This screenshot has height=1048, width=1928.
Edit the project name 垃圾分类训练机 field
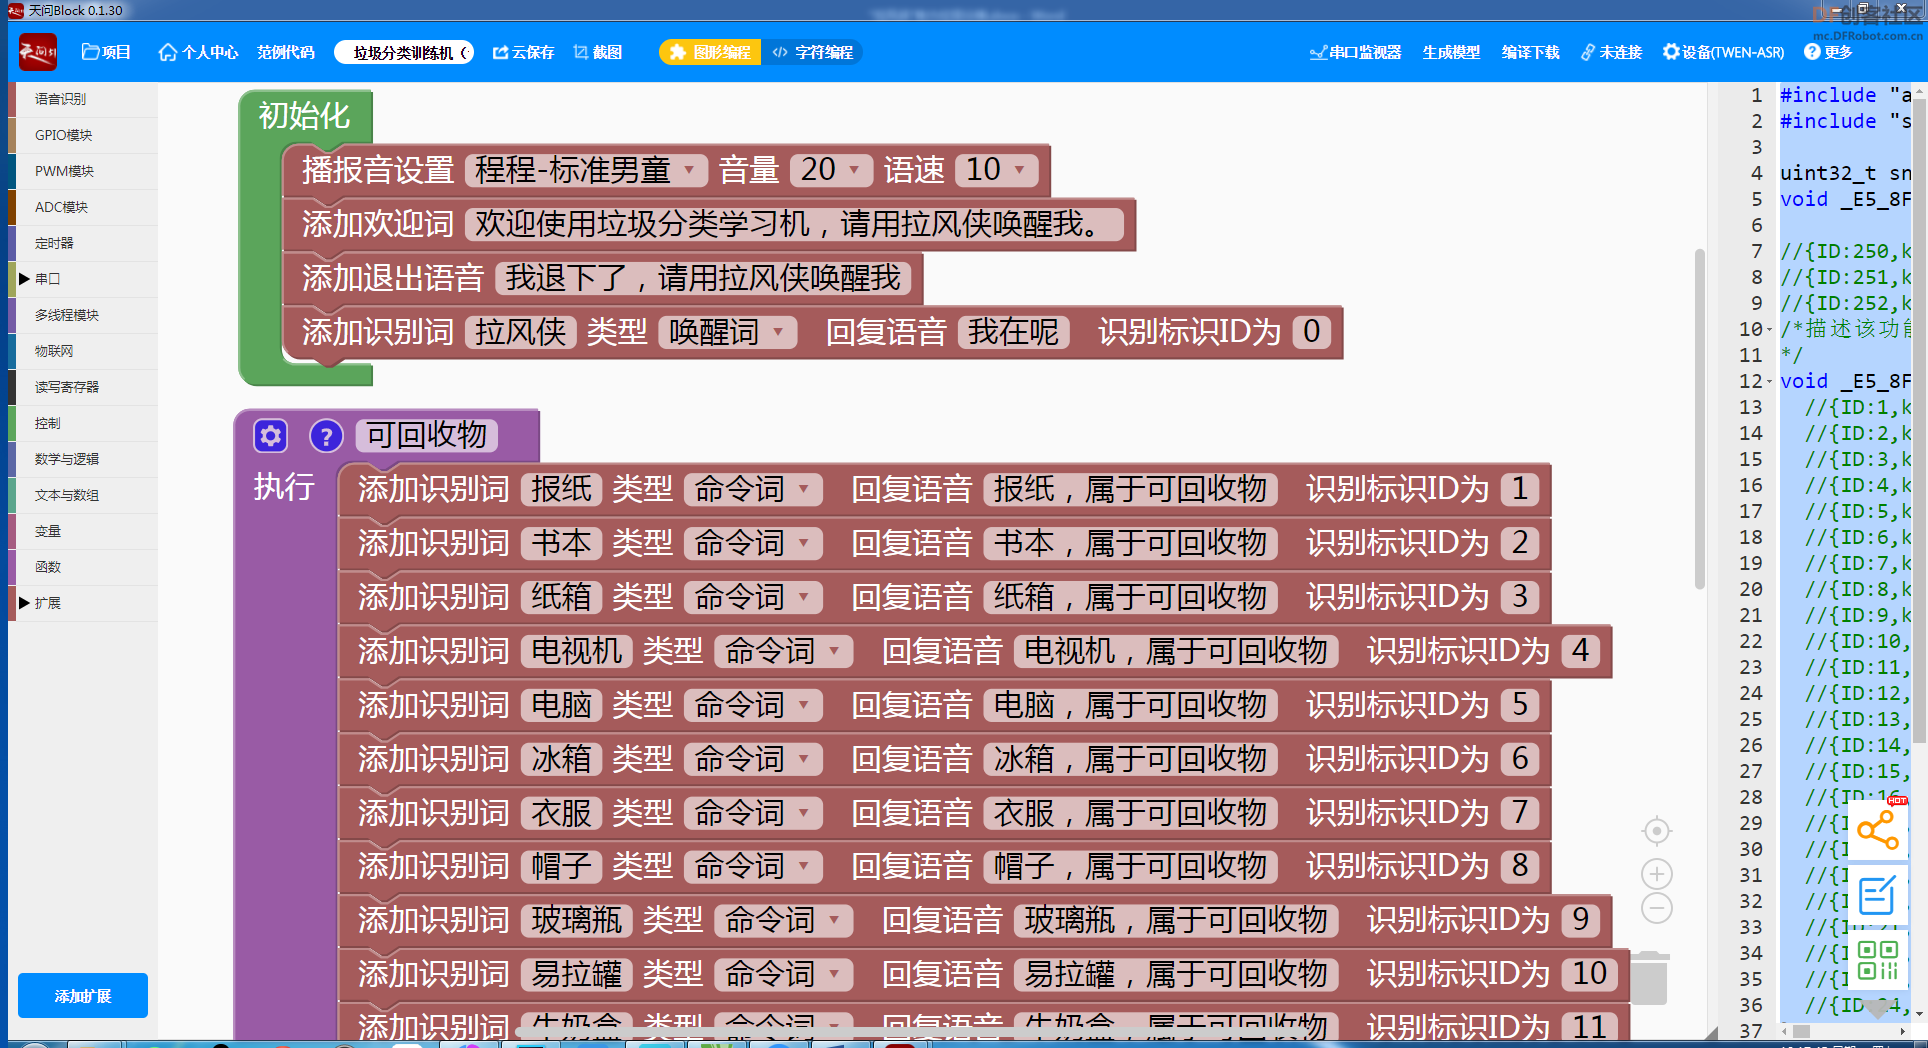(404, 52)
